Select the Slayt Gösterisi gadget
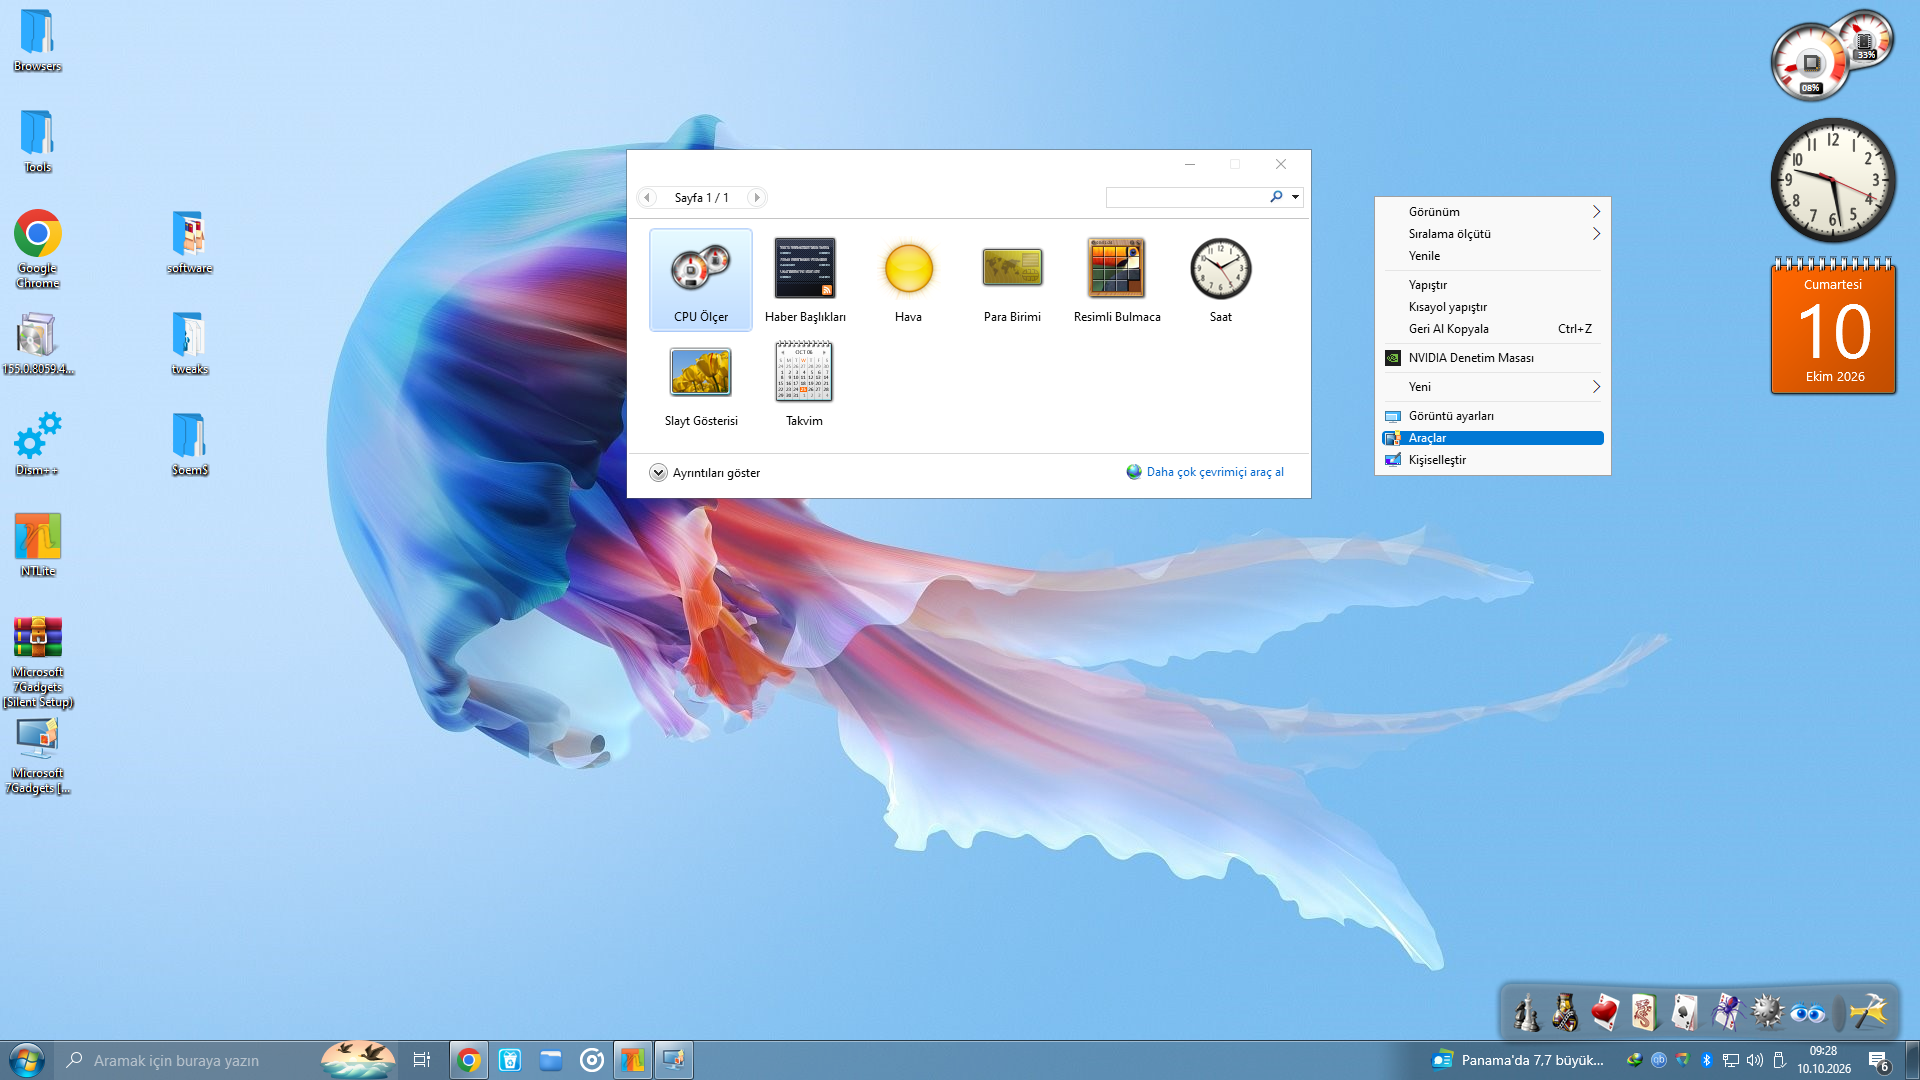 [700, 384]
